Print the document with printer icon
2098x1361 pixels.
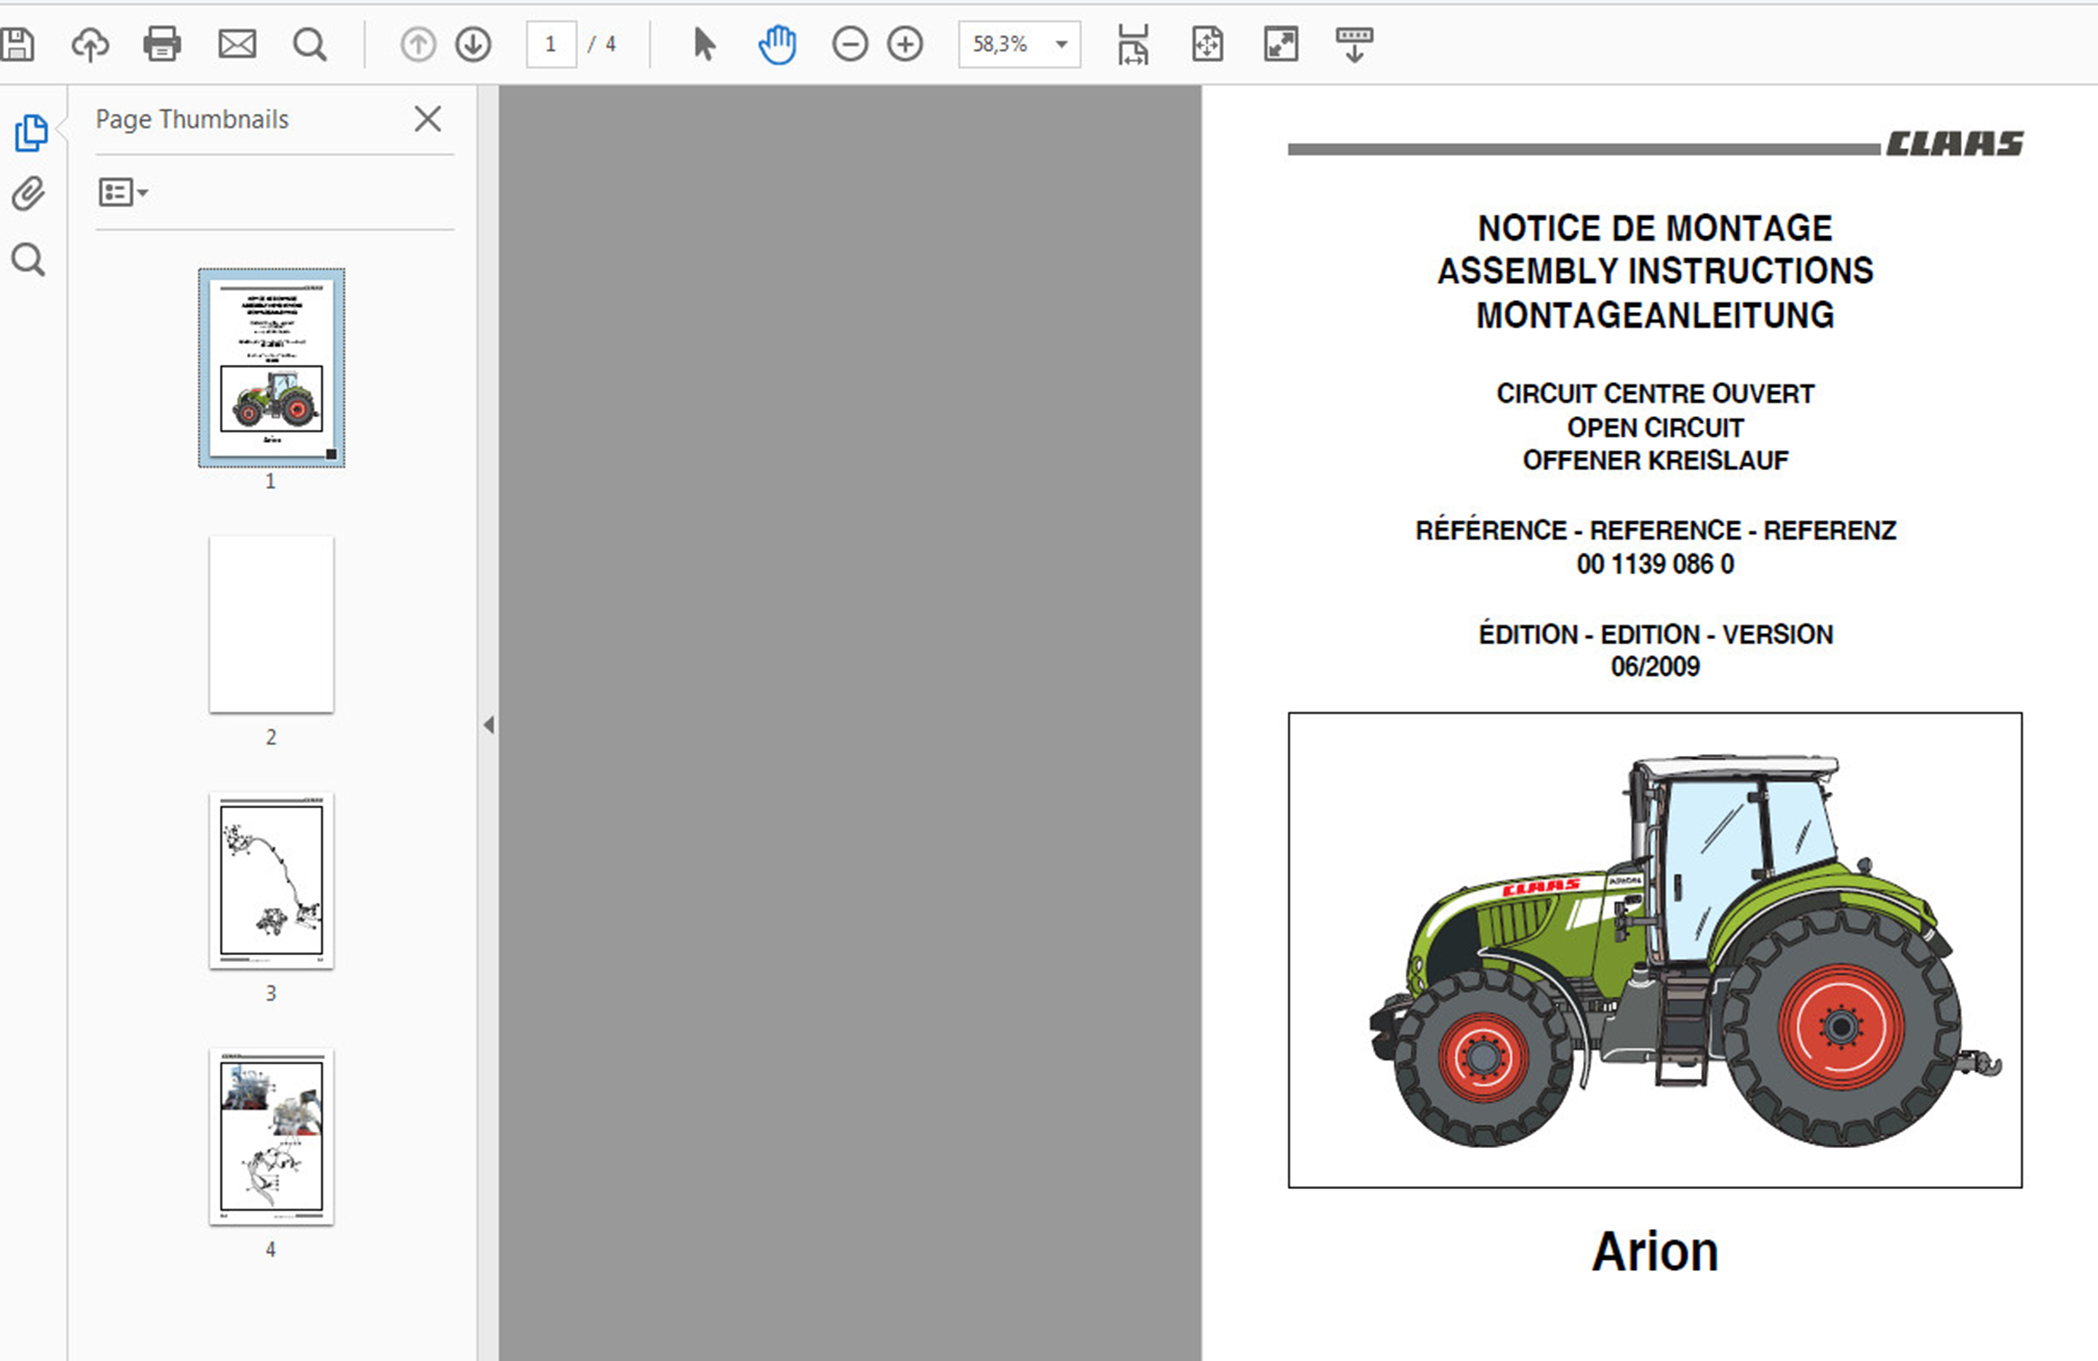pyautogui.click(x=162, y=44)
